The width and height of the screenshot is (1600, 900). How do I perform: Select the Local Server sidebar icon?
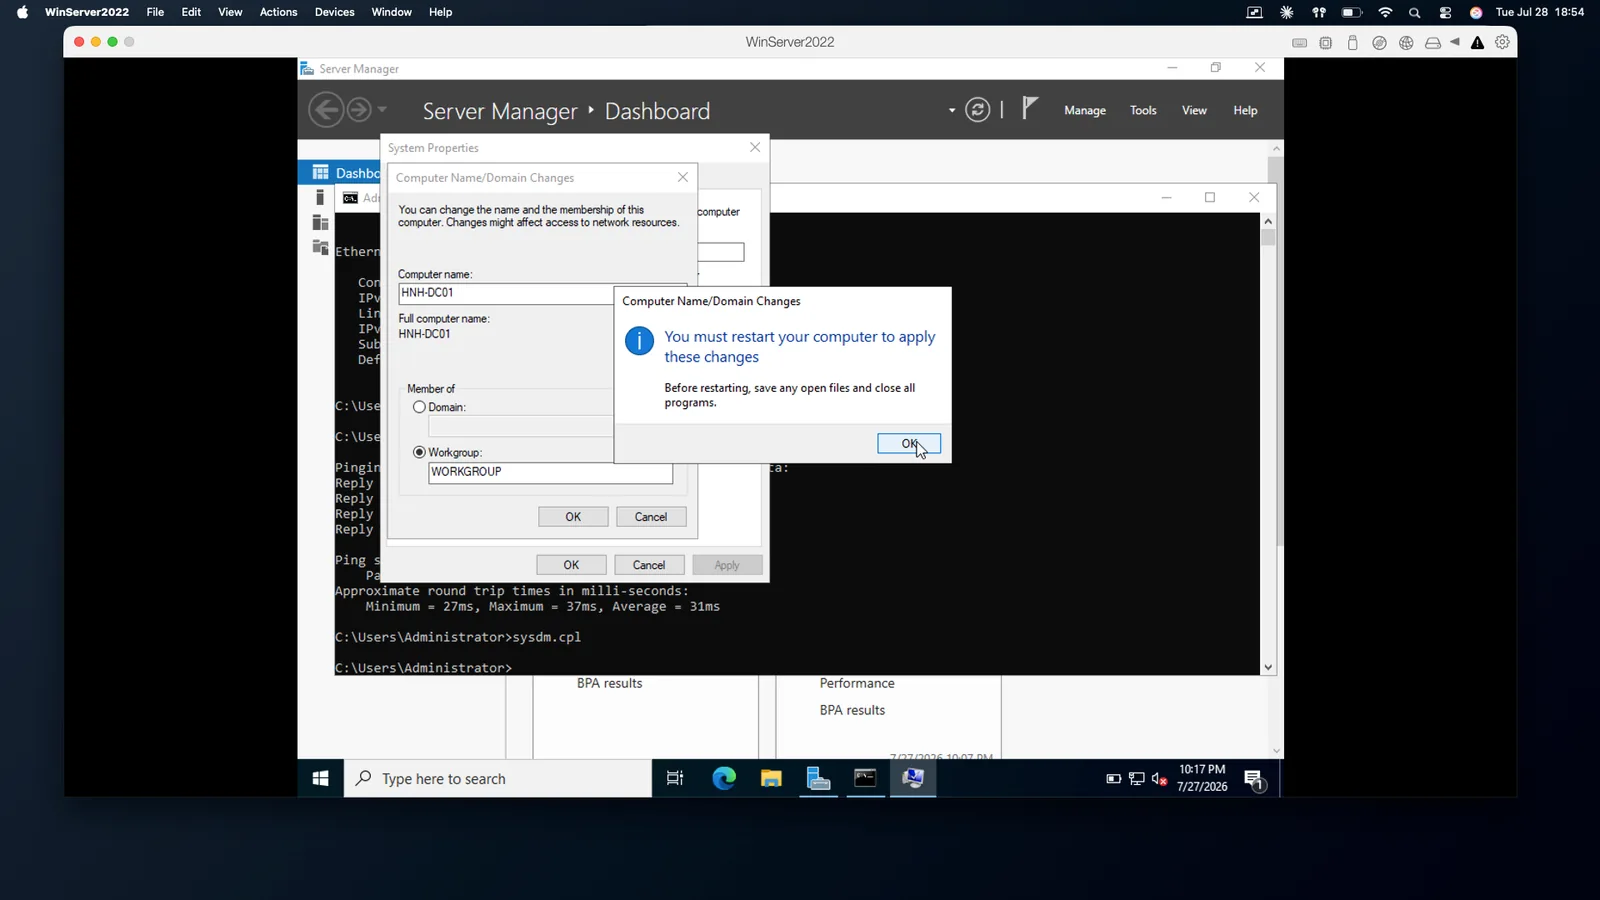coord(320,197)
